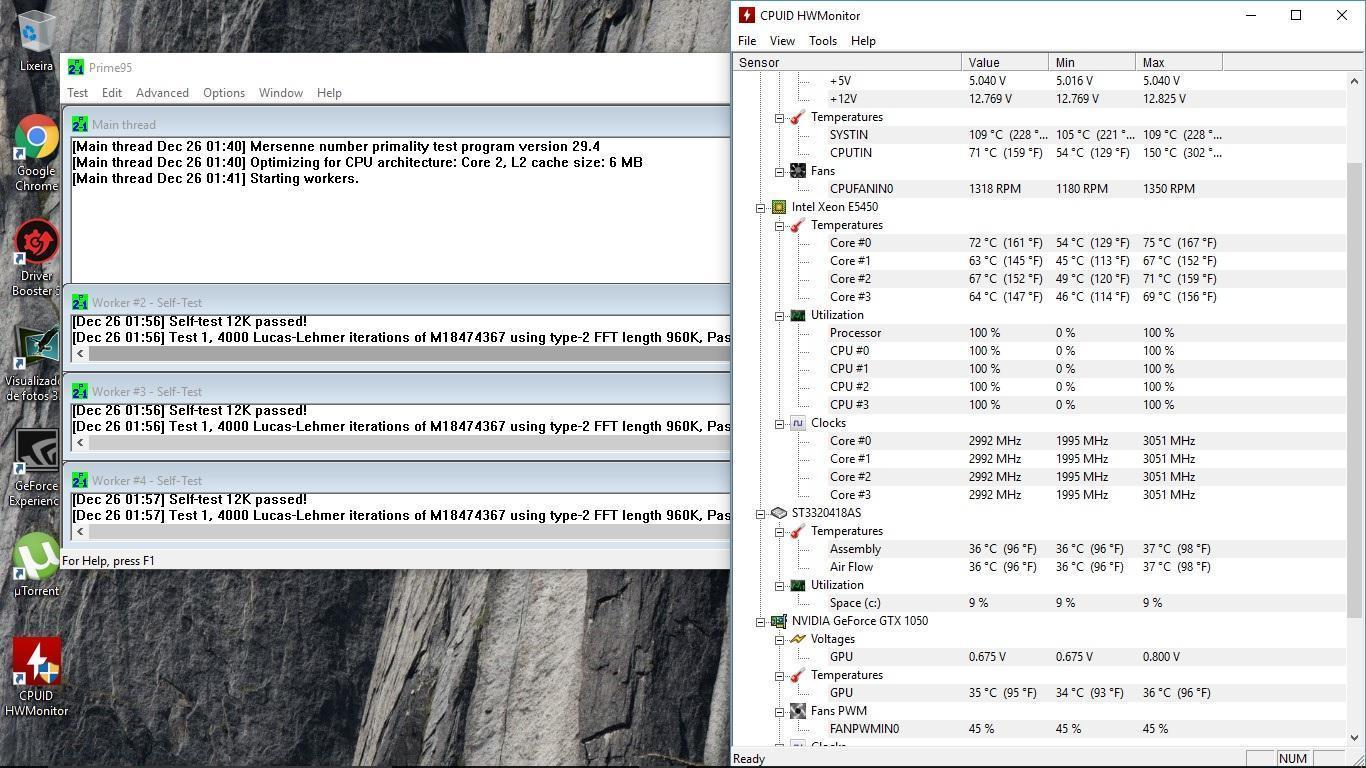This screenshot has width=1366, height=768.
Task: Click Worker #2 horizontal scroll left arrow
Action: coord(80,353)
